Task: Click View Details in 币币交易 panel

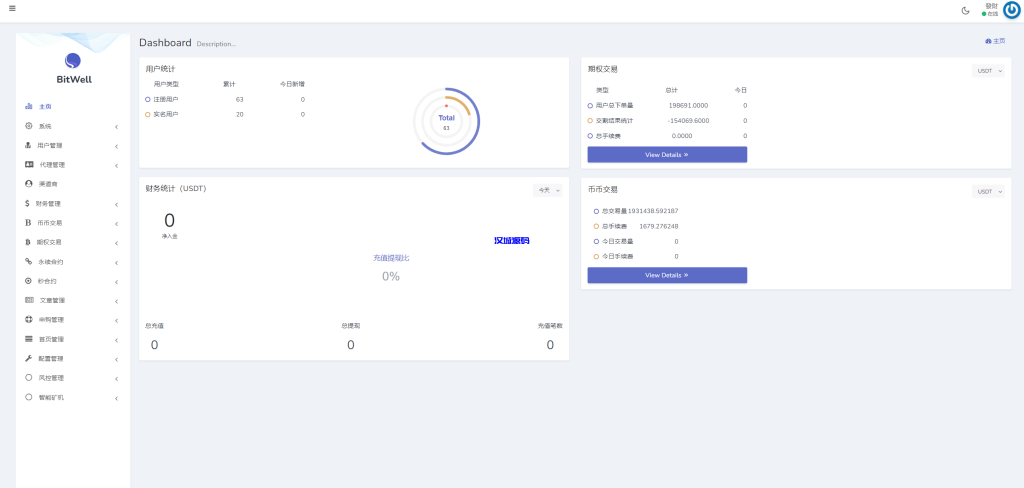Action: click(x=667, y=275)
